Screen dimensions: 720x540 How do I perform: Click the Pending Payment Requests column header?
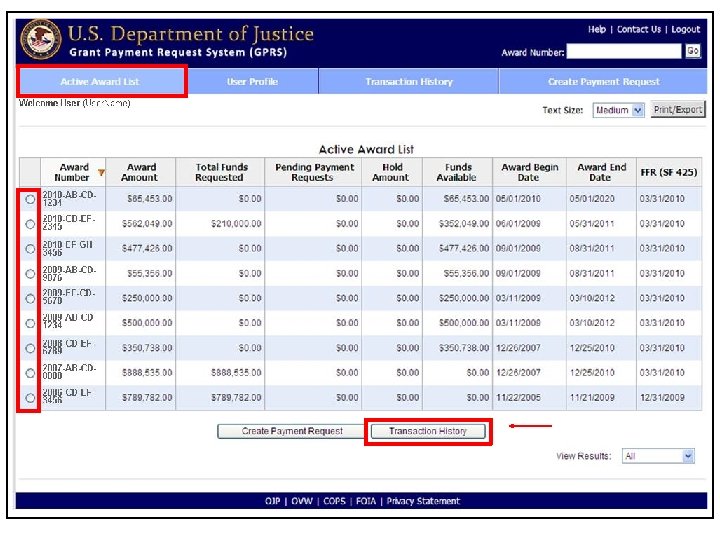coord(313,172)
